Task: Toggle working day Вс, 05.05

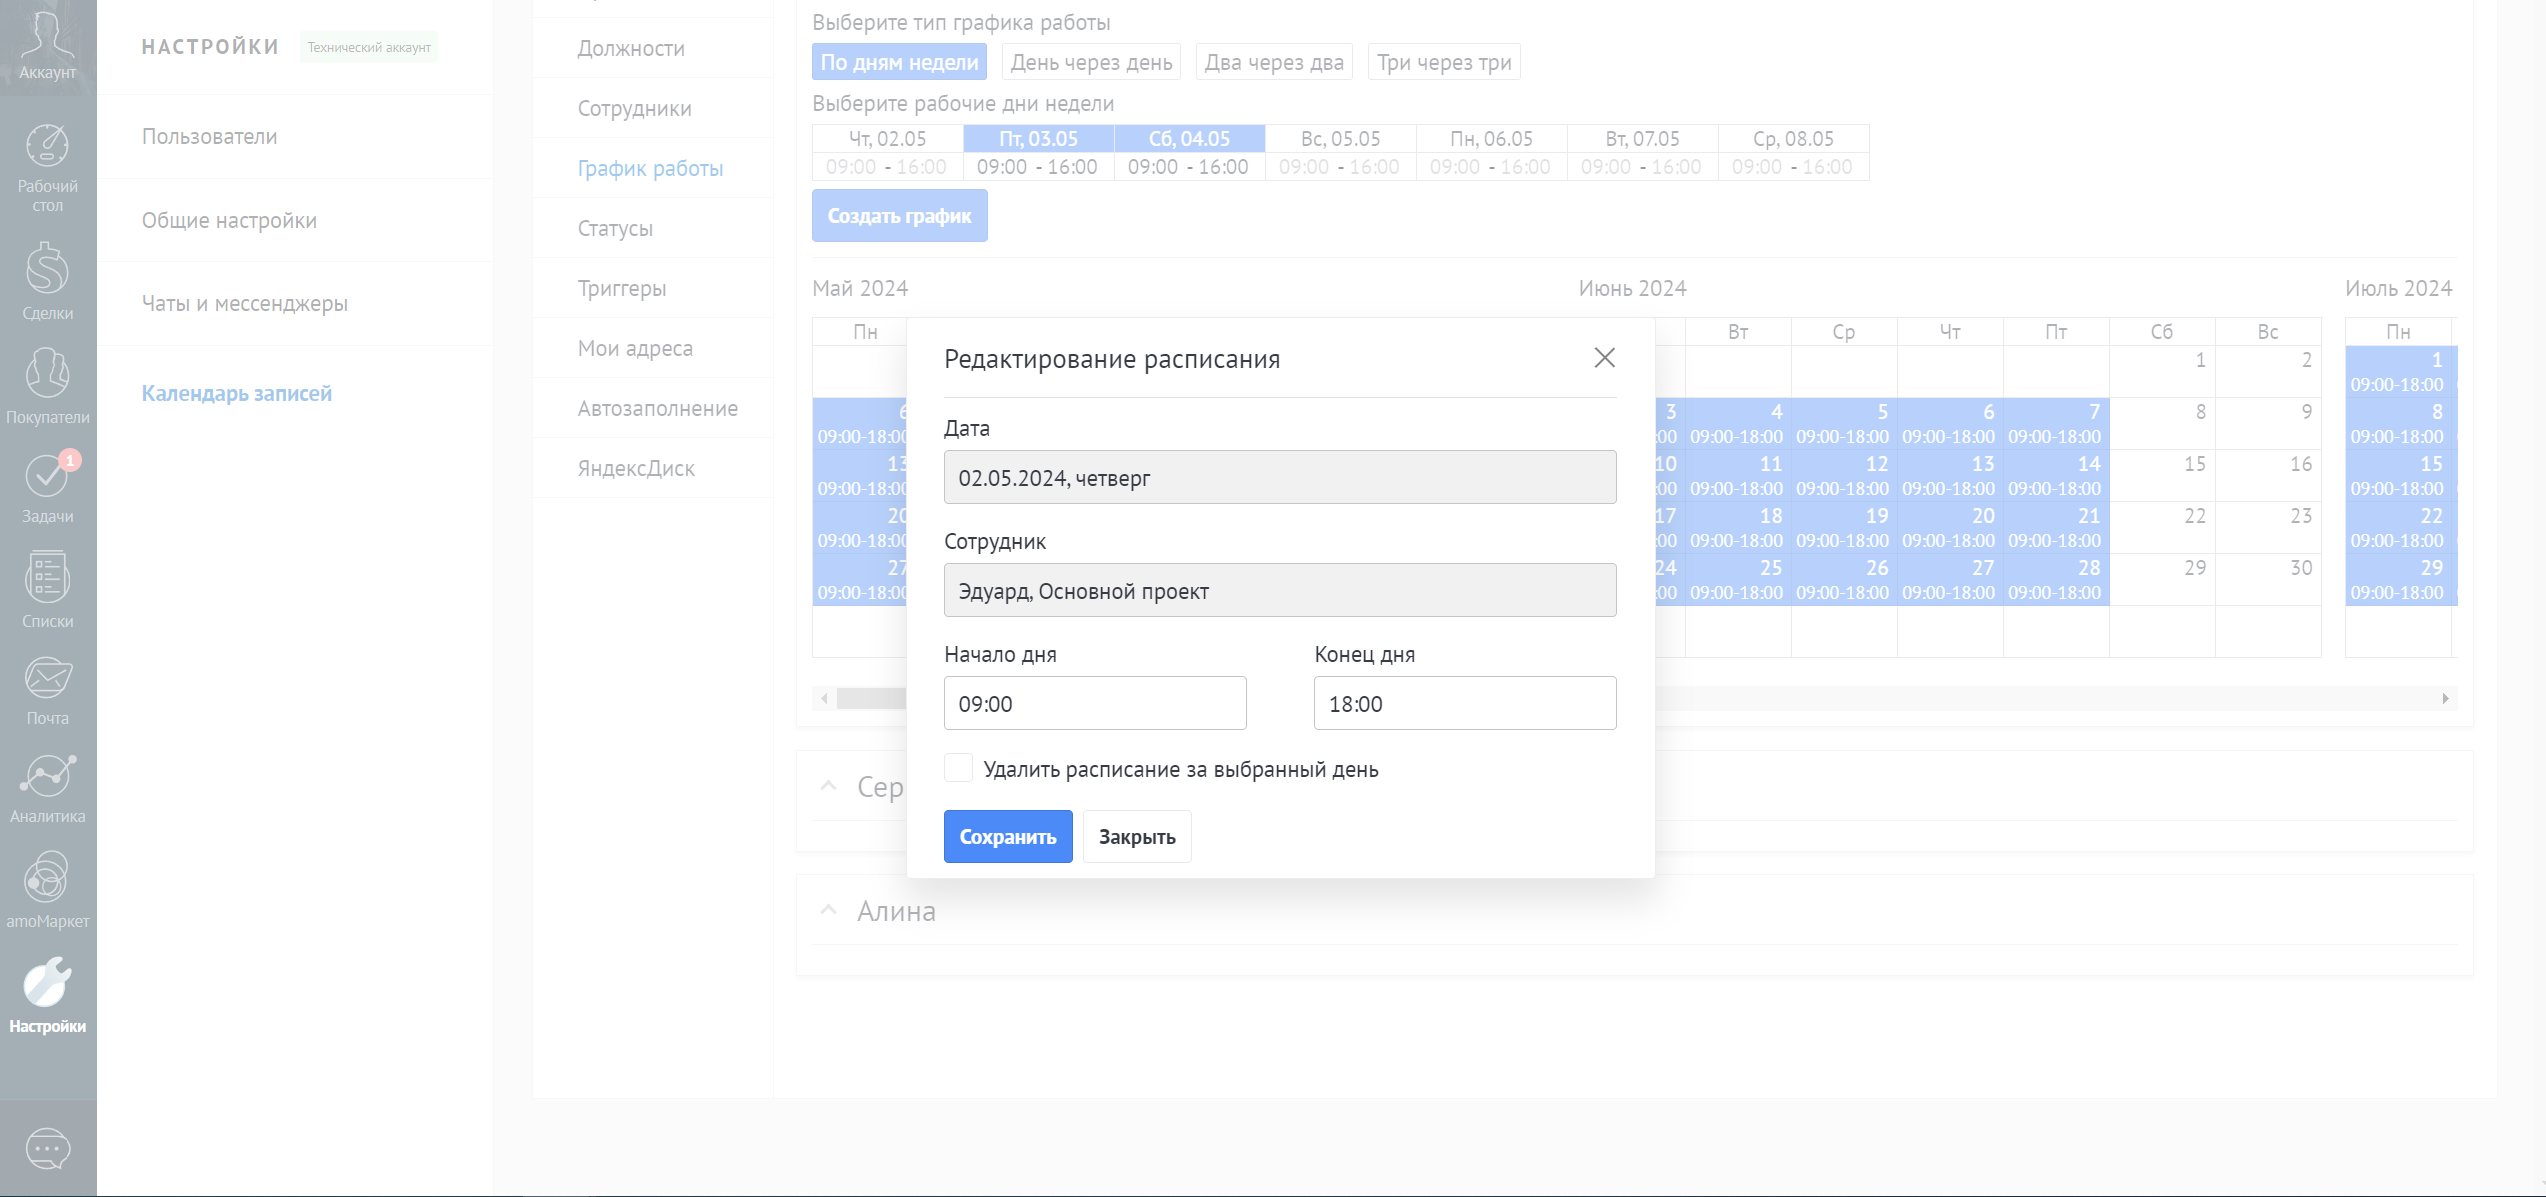Action: tap(1340, 139)
